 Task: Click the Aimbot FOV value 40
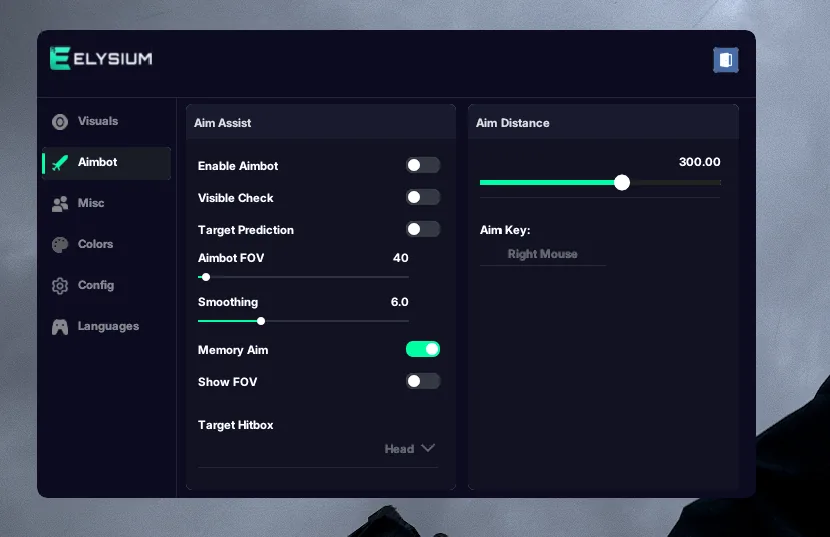coord(401,258)
